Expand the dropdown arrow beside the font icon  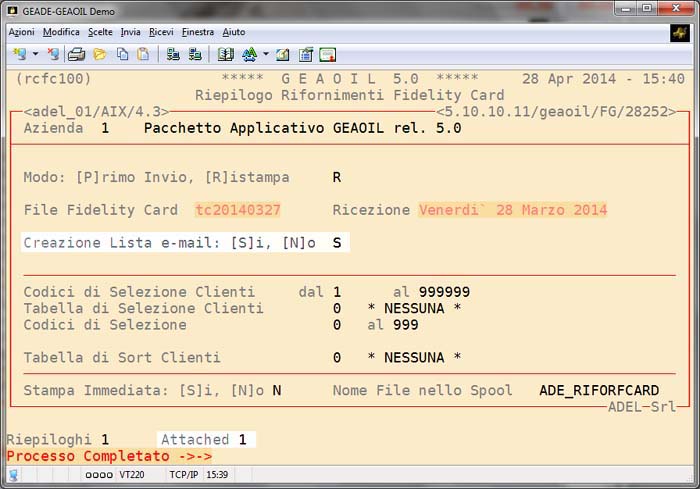(264, 54)
